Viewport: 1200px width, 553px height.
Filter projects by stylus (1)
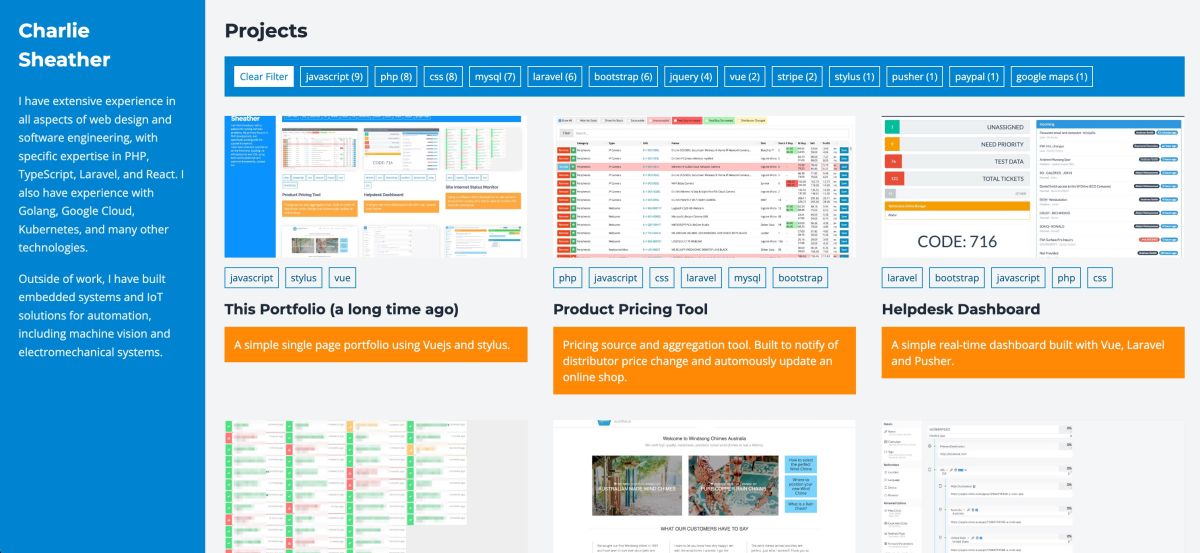tap(854, 77)
